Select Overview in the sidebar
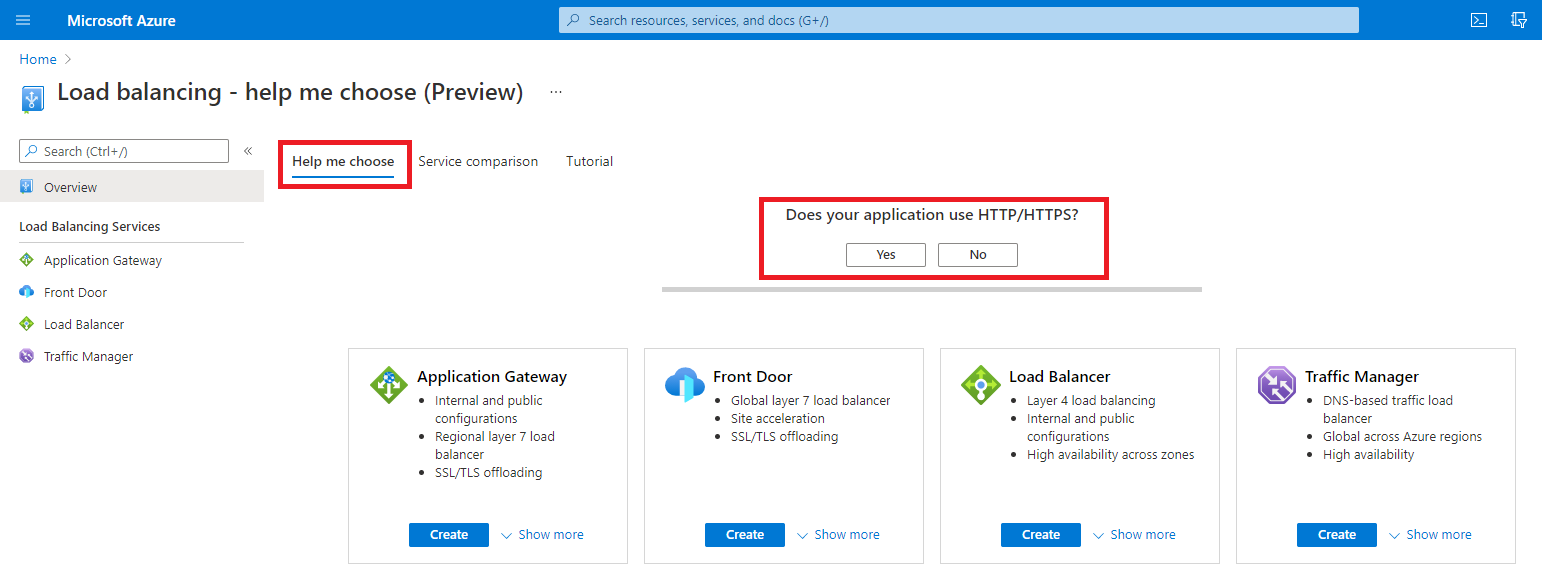The image size is (1542, 586). (x=132, y=187)
